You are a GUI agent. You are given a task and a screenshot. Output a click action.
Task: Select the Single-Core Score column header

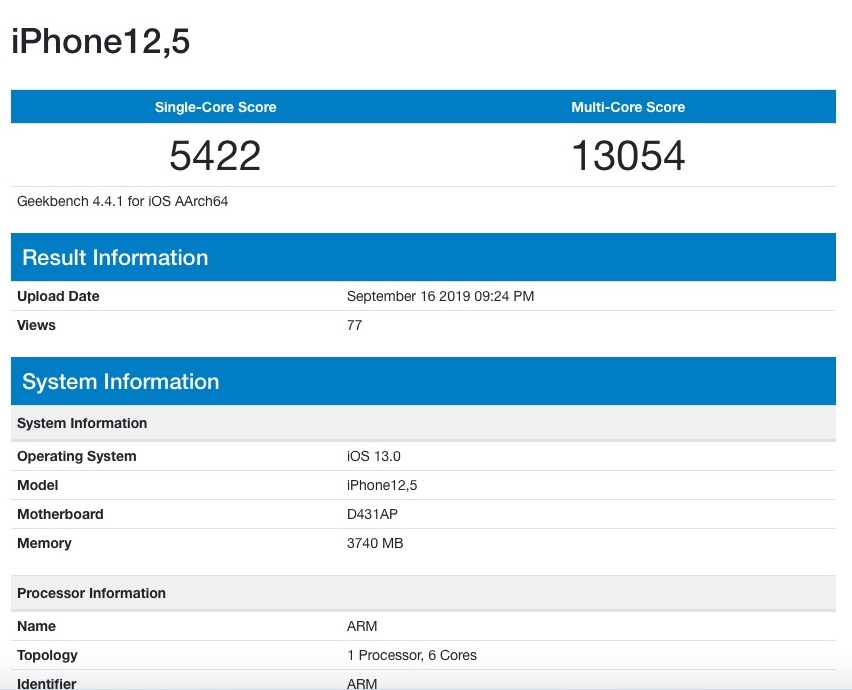[x=215, y=107]
